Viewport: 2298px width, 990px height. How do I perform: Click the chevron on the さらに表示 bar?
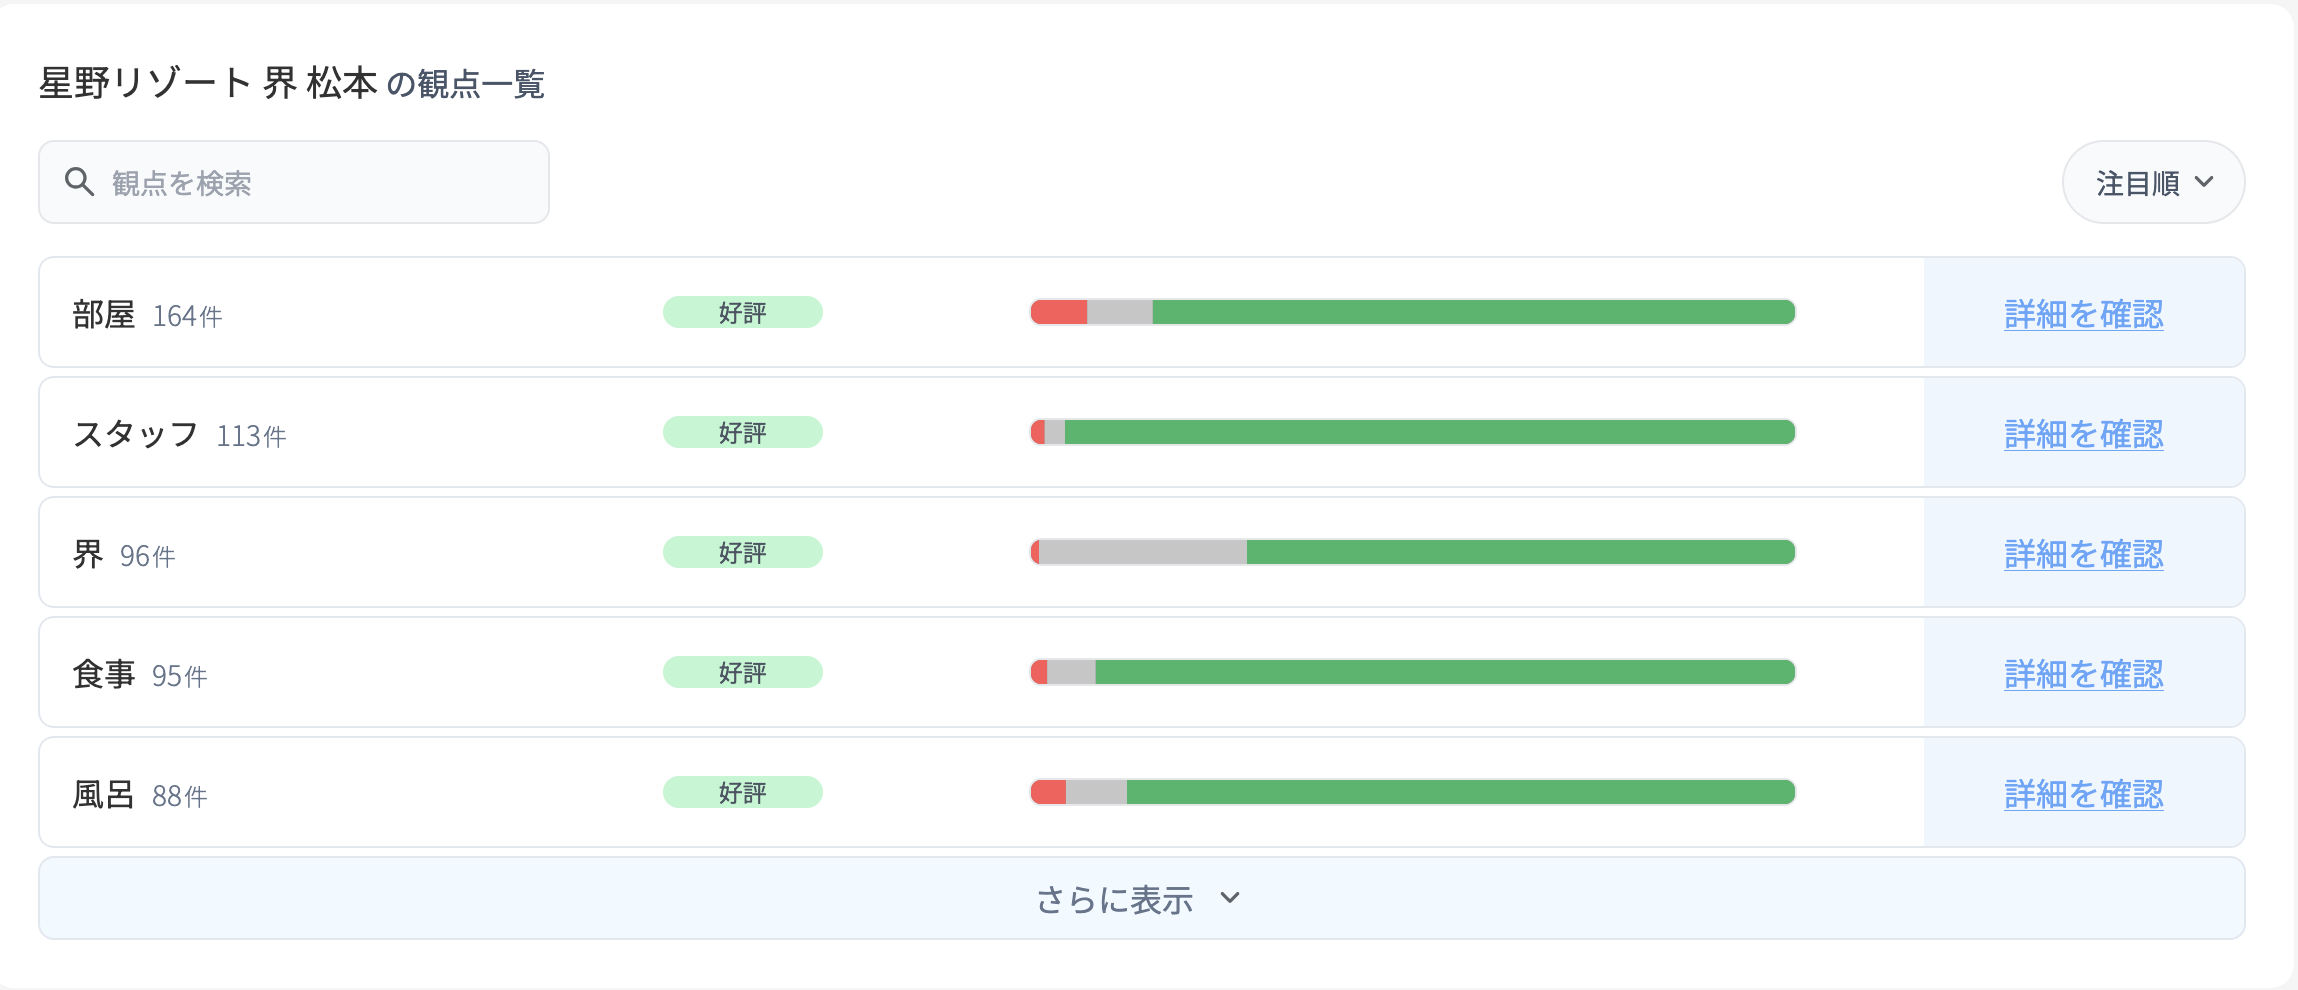click(x=1231, y=899)
